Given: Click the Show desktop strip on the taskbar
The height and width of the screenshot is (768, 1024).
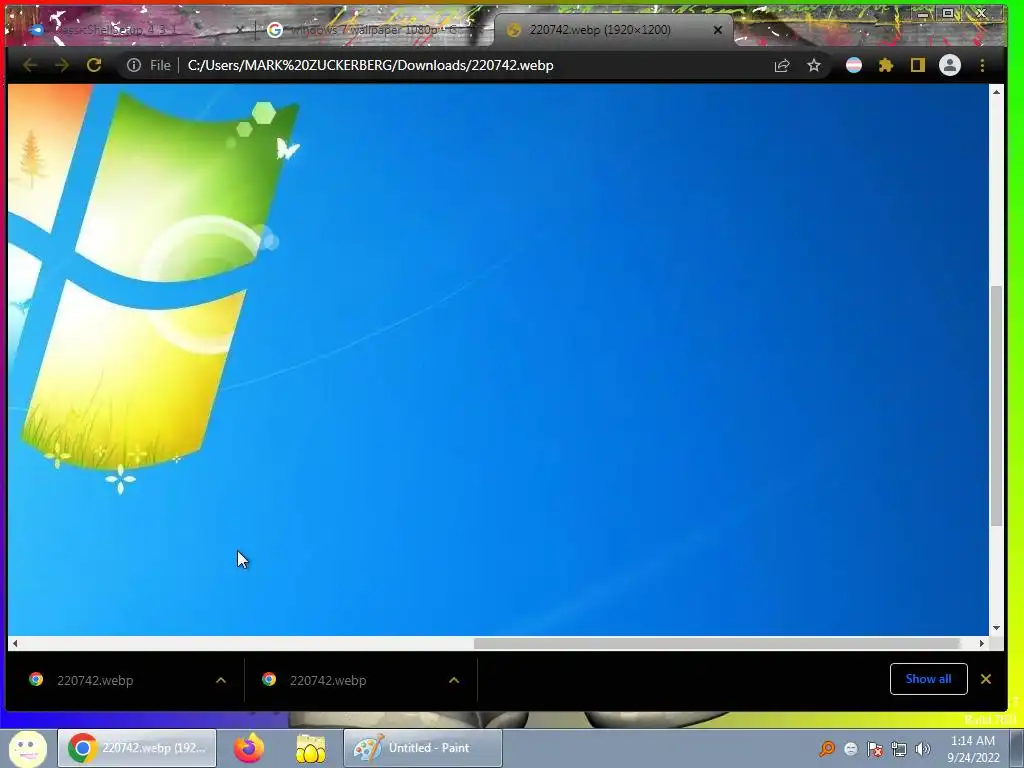Looking at the screenshot, I should [1017, 748].
